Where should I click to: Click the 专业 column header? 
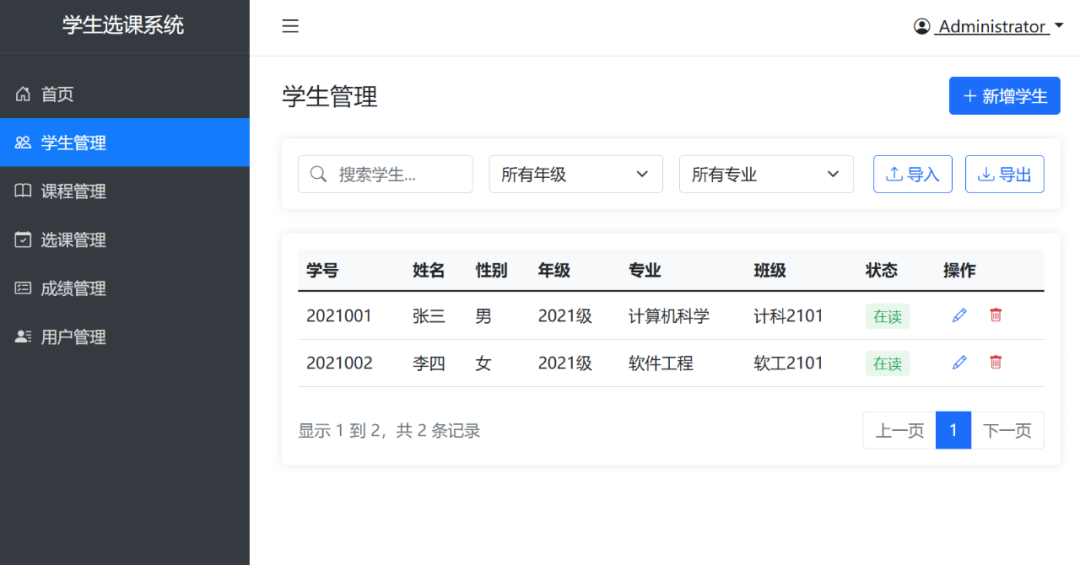[645, 270]
